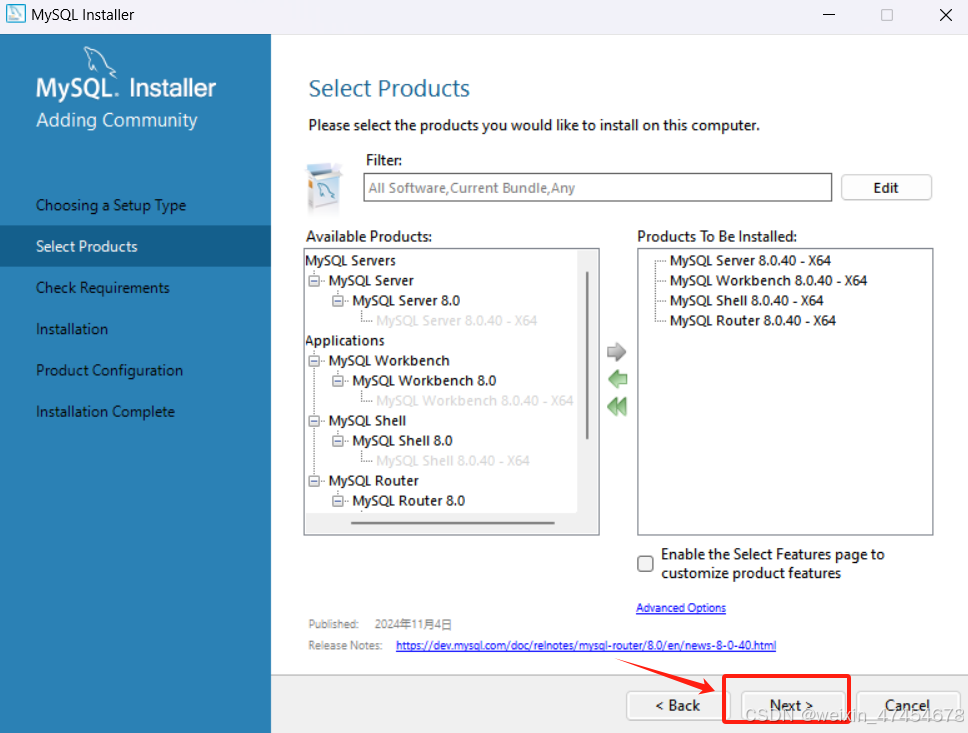The image size is (968, 733).
Task: Click the MySQL Installer title bar icon
Action: (x=15, y=14)
